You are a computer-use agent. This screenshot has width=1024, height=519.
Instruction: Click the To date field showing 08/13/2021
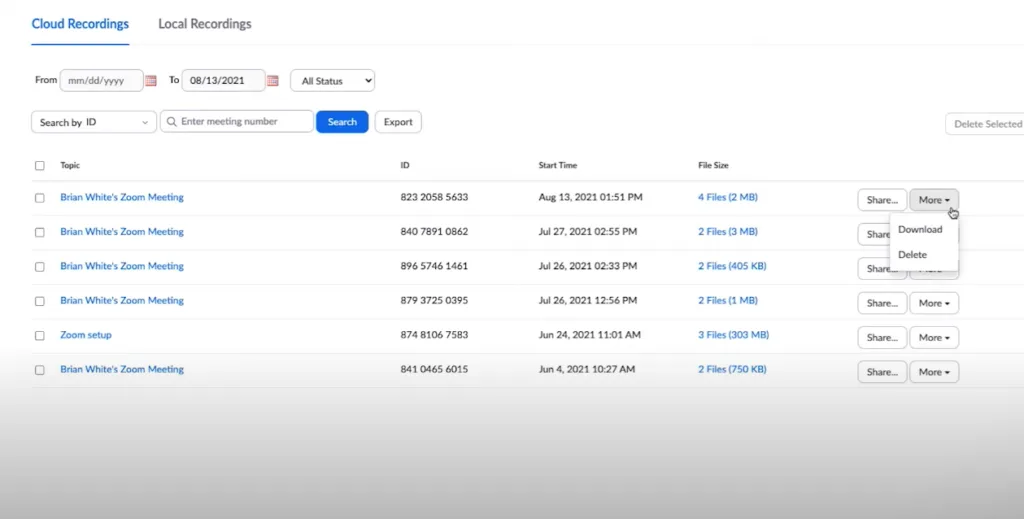223,81
